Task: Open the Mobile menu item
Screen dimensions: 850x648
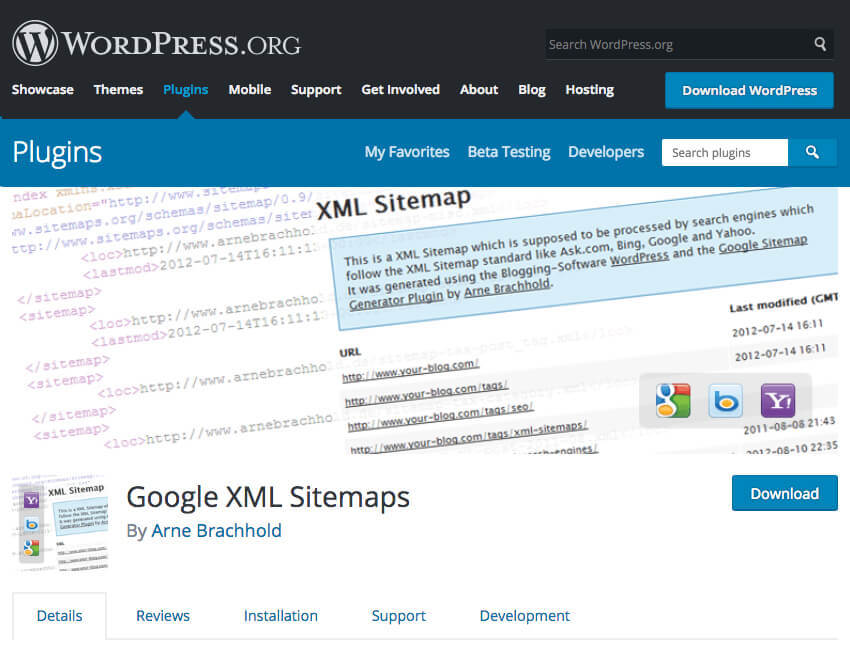Action: (250, 89)
